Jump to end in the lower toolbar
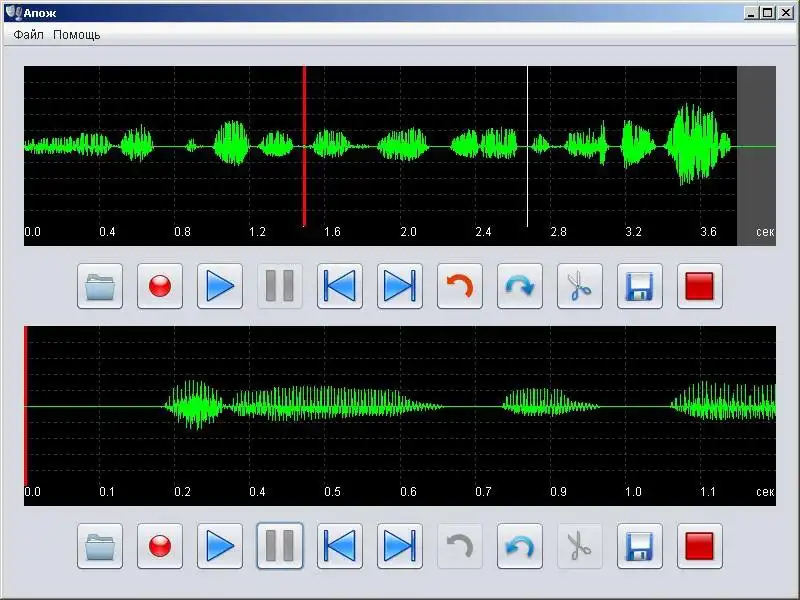Viewport: 800px width, 600px height. point(400,546)
